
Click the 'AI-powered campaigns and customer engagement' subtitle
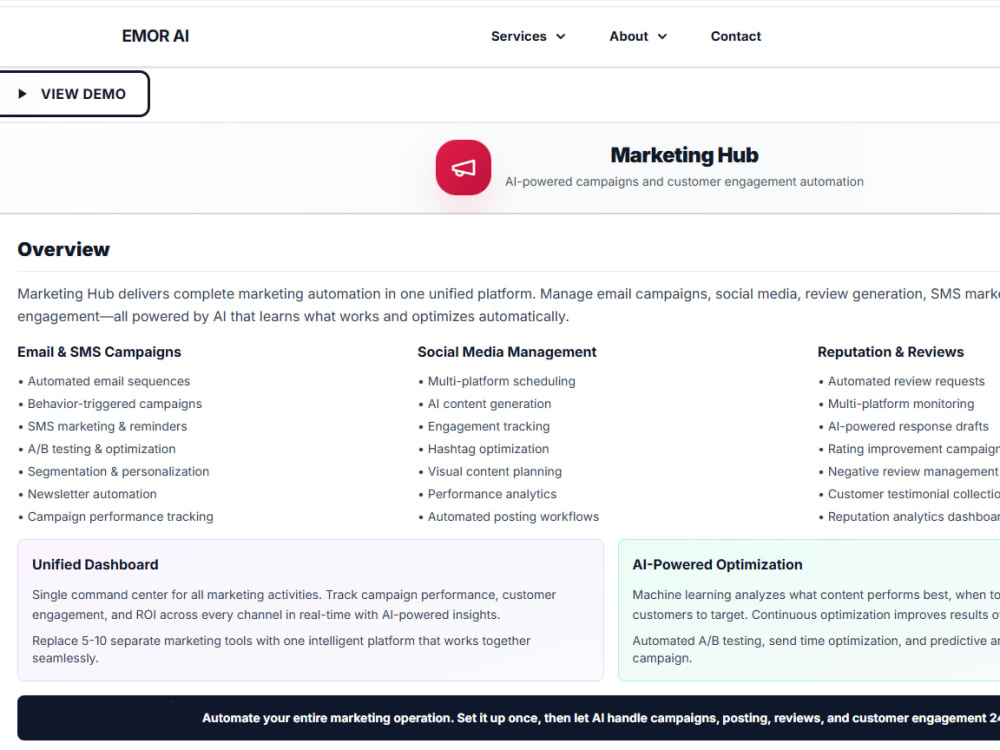[684, 182]
